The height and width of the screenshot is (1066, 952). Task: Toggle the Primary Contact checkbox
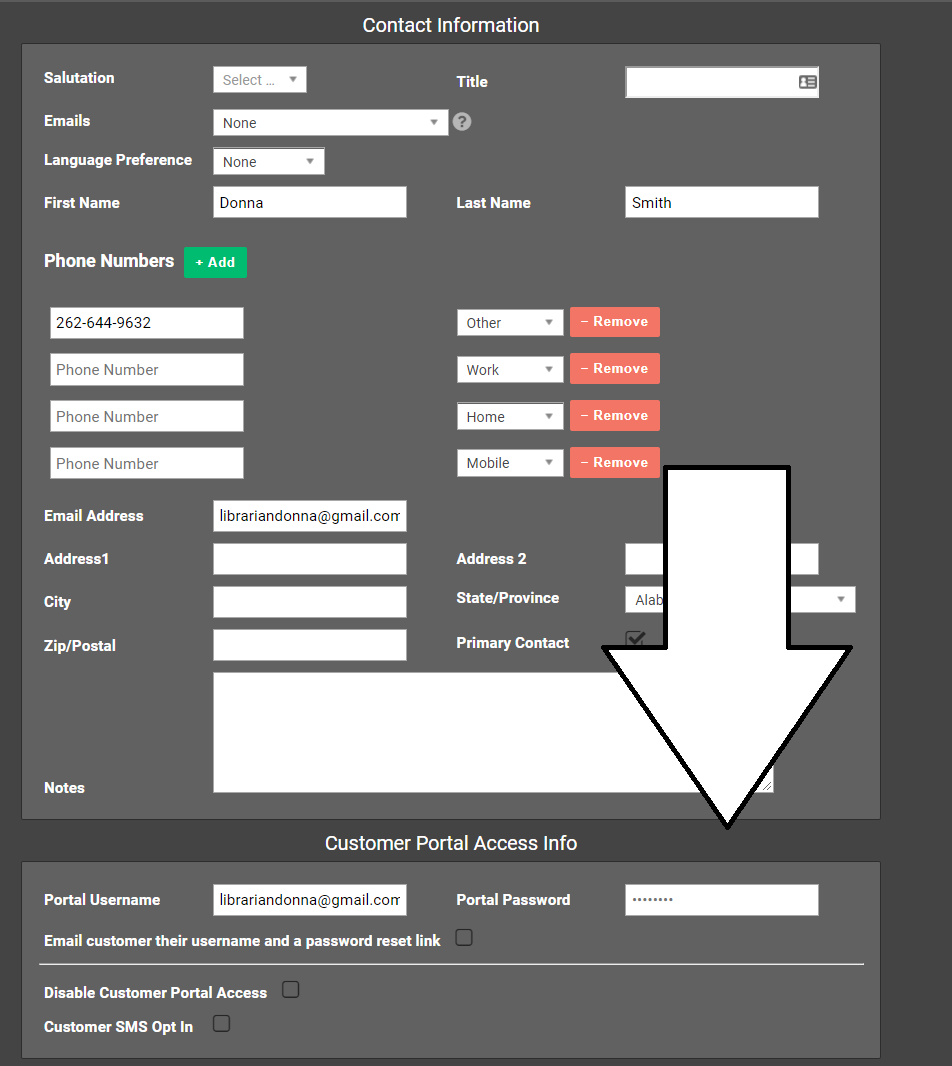(x=634, y=638)
